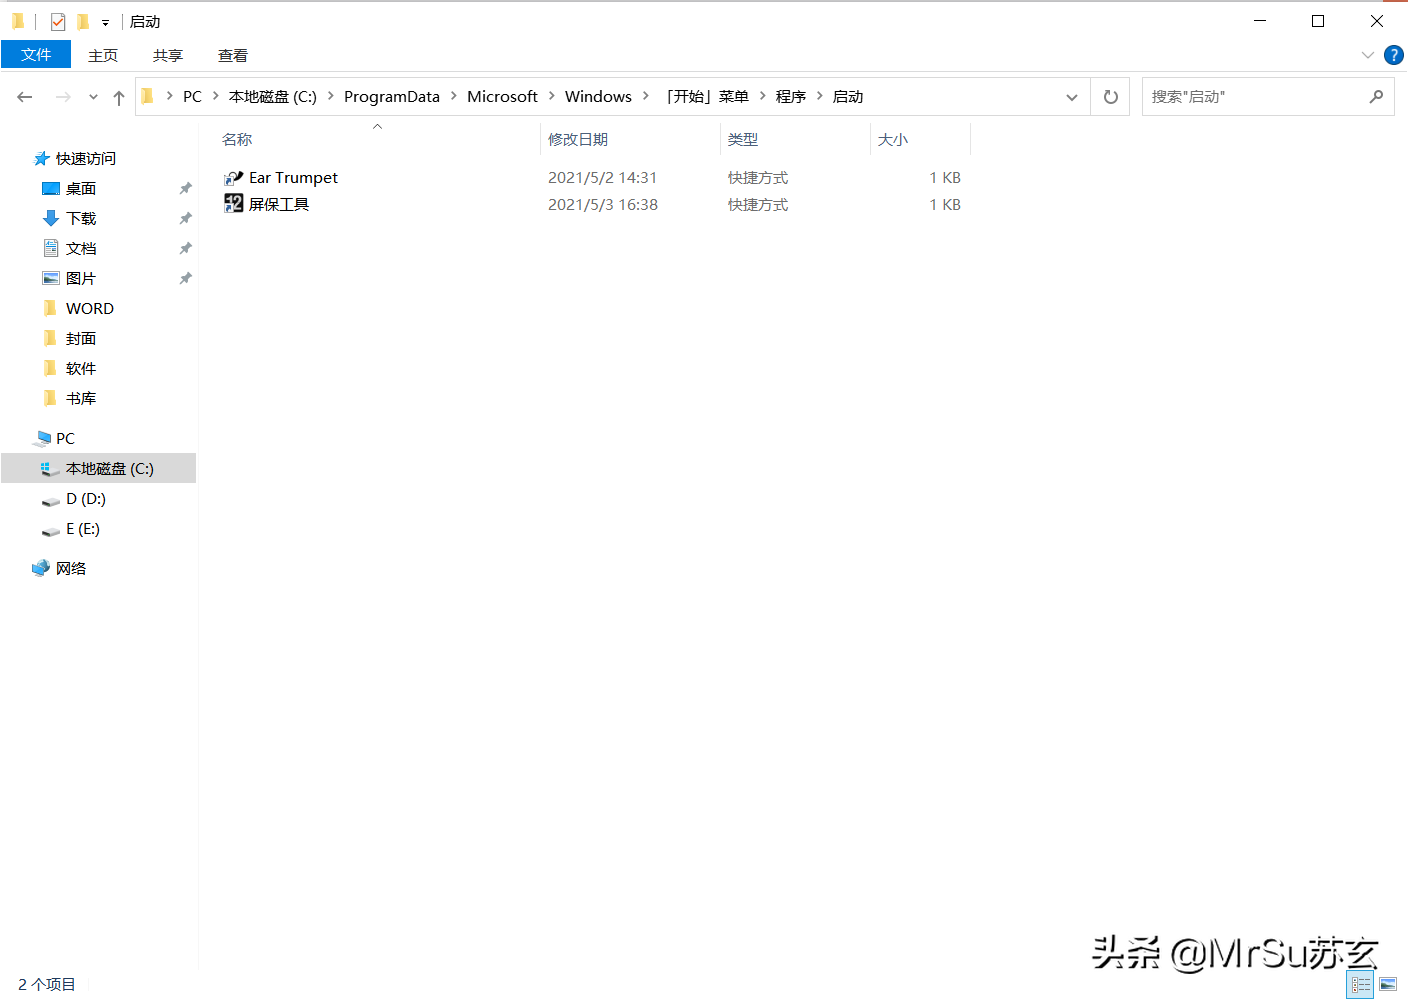Open Help via the question mark icon

tap(1393, 55)
